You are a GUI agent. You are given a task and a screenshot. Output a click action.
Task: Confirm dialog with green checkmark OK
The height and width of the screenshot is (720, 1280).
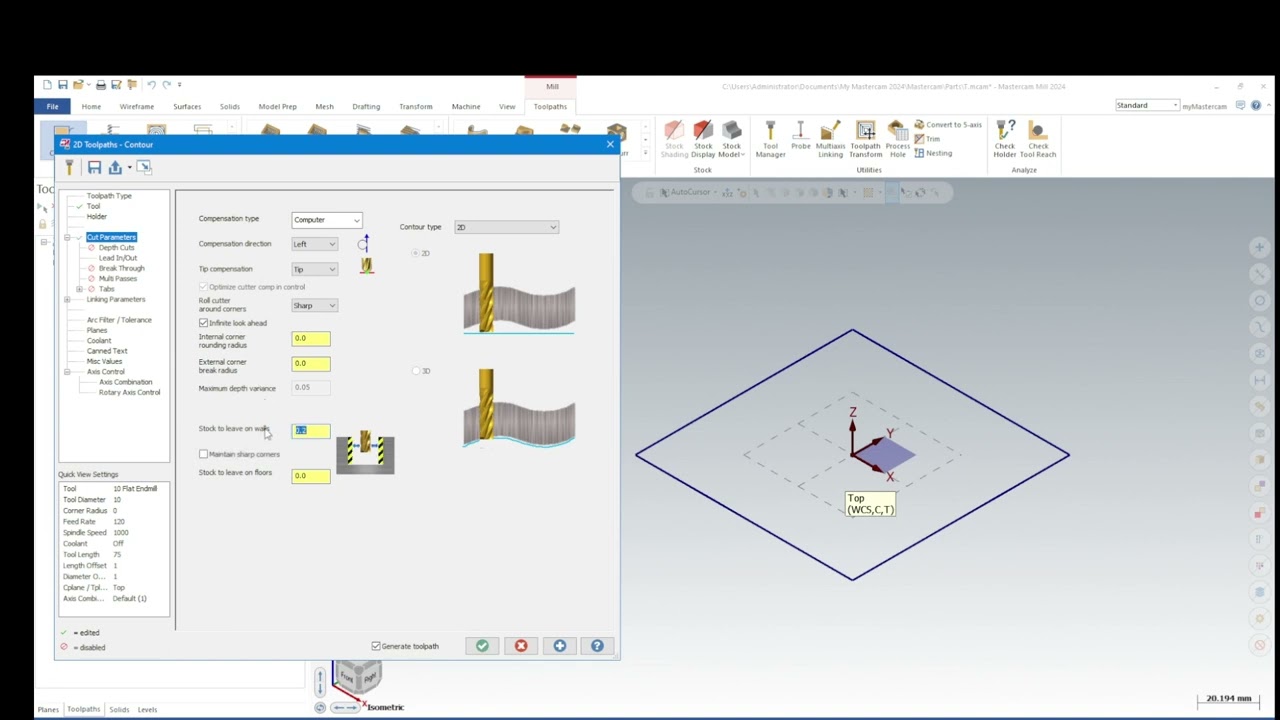coord(482,646)
